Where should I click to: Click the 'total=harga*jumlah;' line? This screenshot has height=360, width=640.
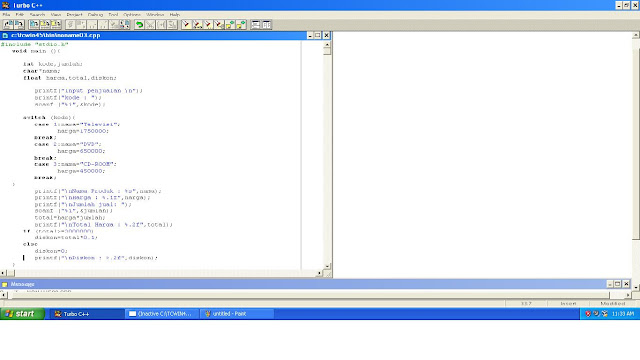tap(70, 218)
